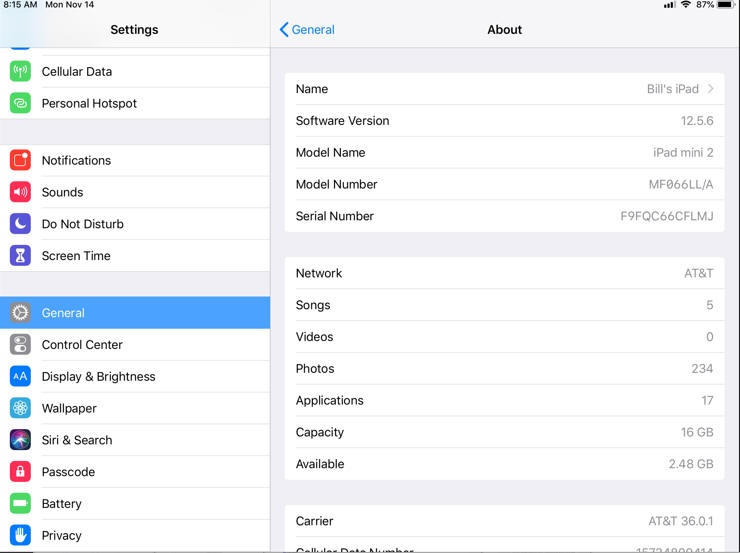Tap the Capacity value 16 GB
Screen dimensions: 740x553
click(x=697, y=432)
